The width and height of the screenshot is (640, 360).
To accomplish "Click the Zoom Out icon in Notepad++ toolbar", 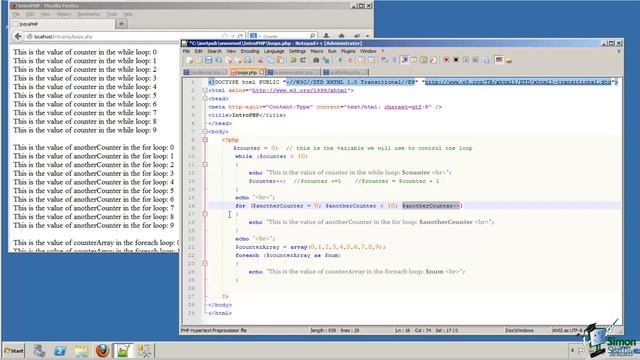I will coord(350,60).
